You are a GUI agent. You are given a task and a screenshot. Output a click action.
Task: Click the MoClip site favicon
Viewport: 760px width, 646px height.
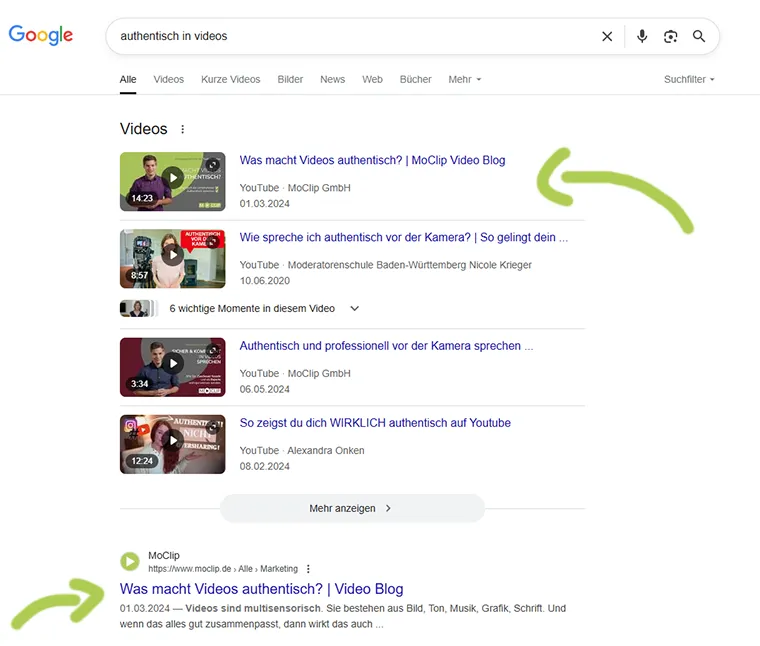tap(130, 562)
